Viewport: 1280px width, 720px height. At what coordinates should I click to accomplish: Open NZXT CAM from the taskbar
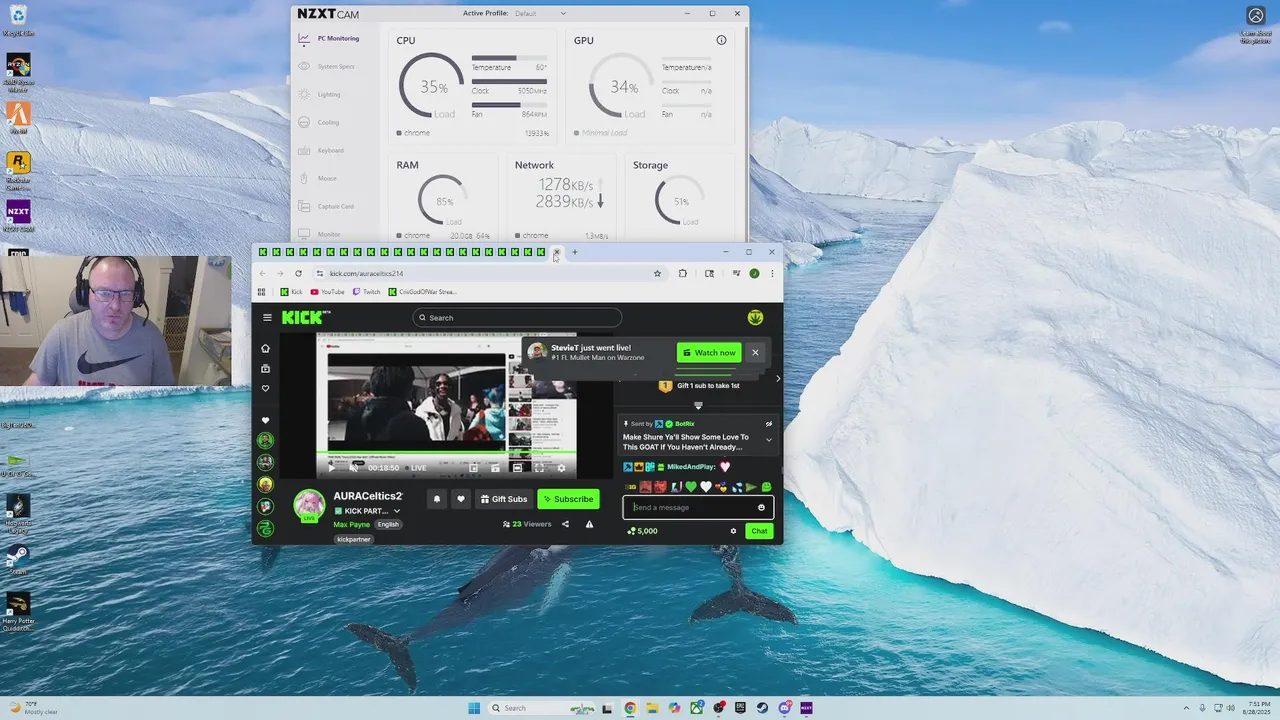point(806,708)
